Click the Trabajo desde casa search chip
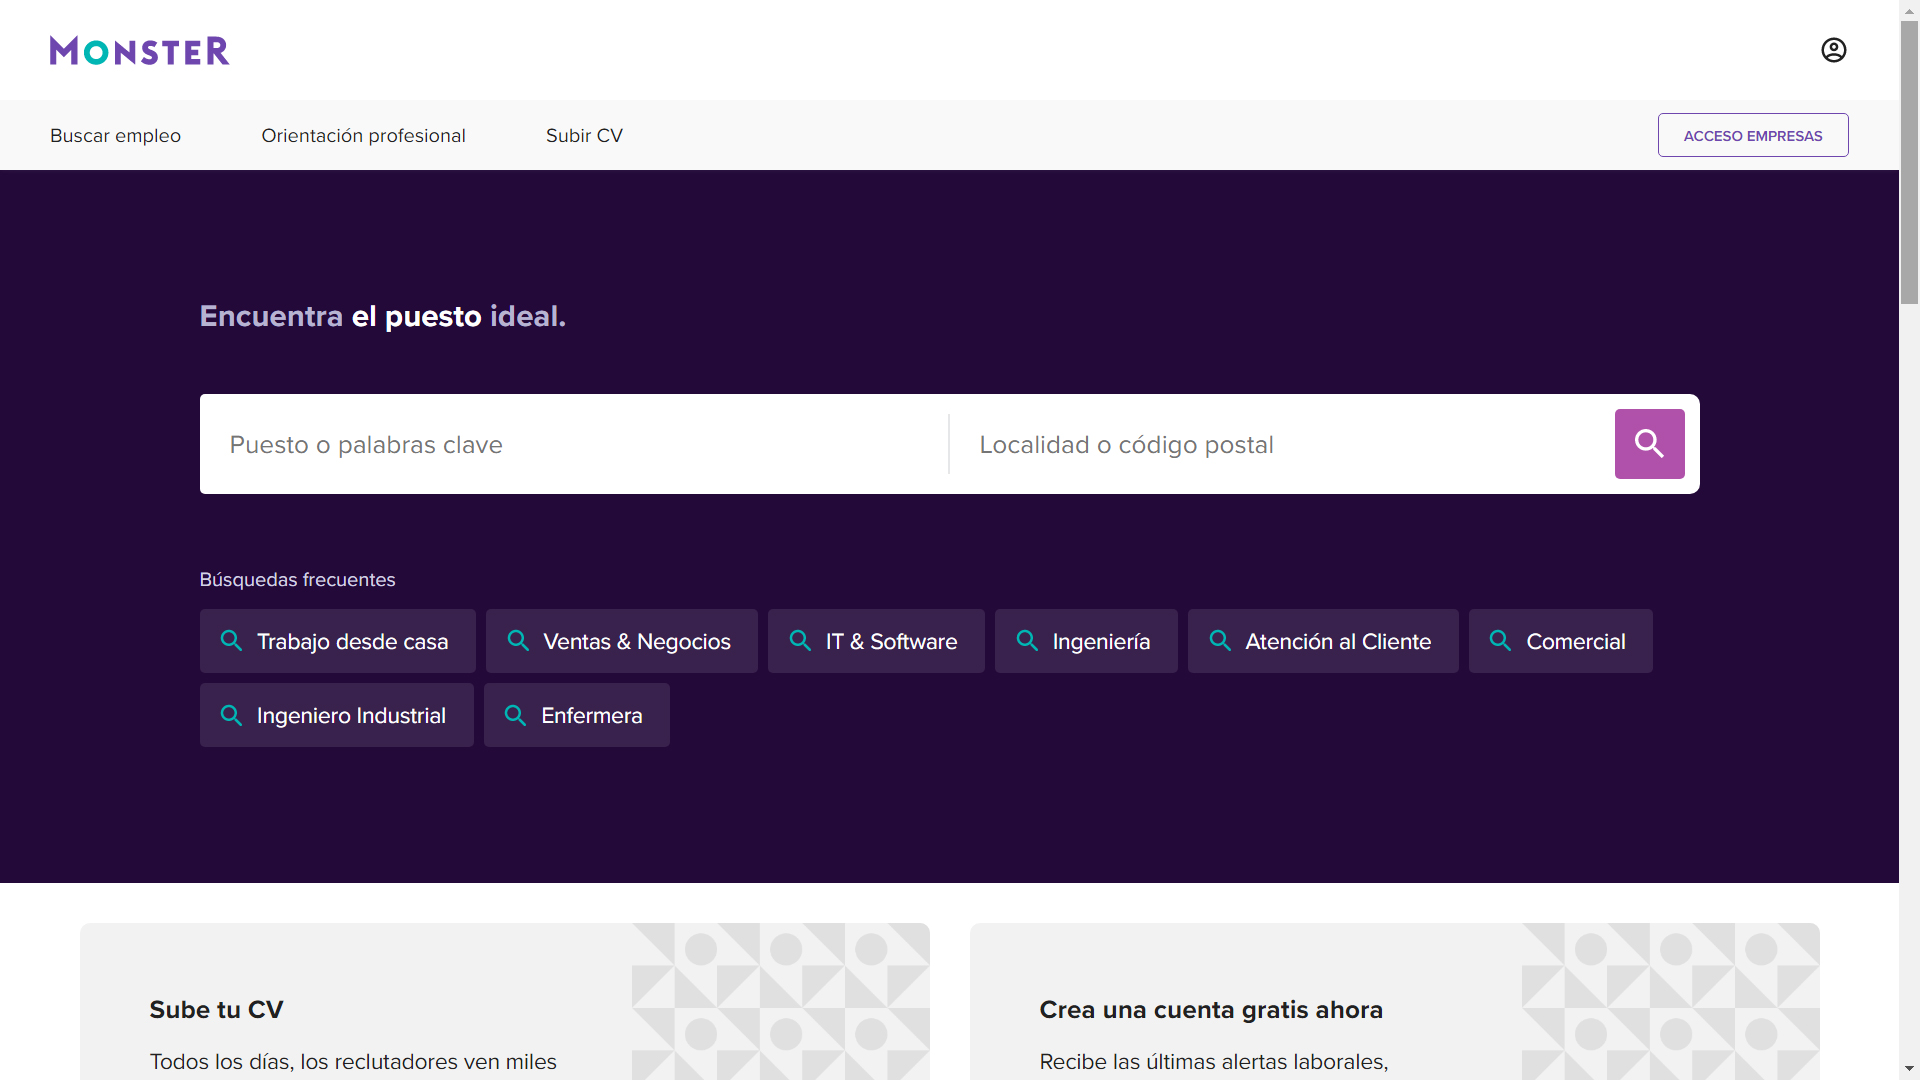The width and height of the screenshot is (1920, 1080). tap(337, 641)
